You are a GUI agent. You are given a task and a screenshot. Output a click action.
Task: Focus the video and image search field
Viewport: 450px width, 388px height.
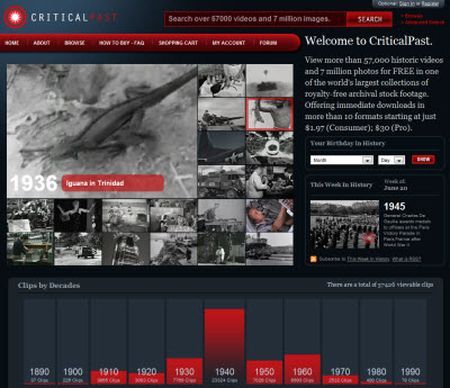[255, 19]
